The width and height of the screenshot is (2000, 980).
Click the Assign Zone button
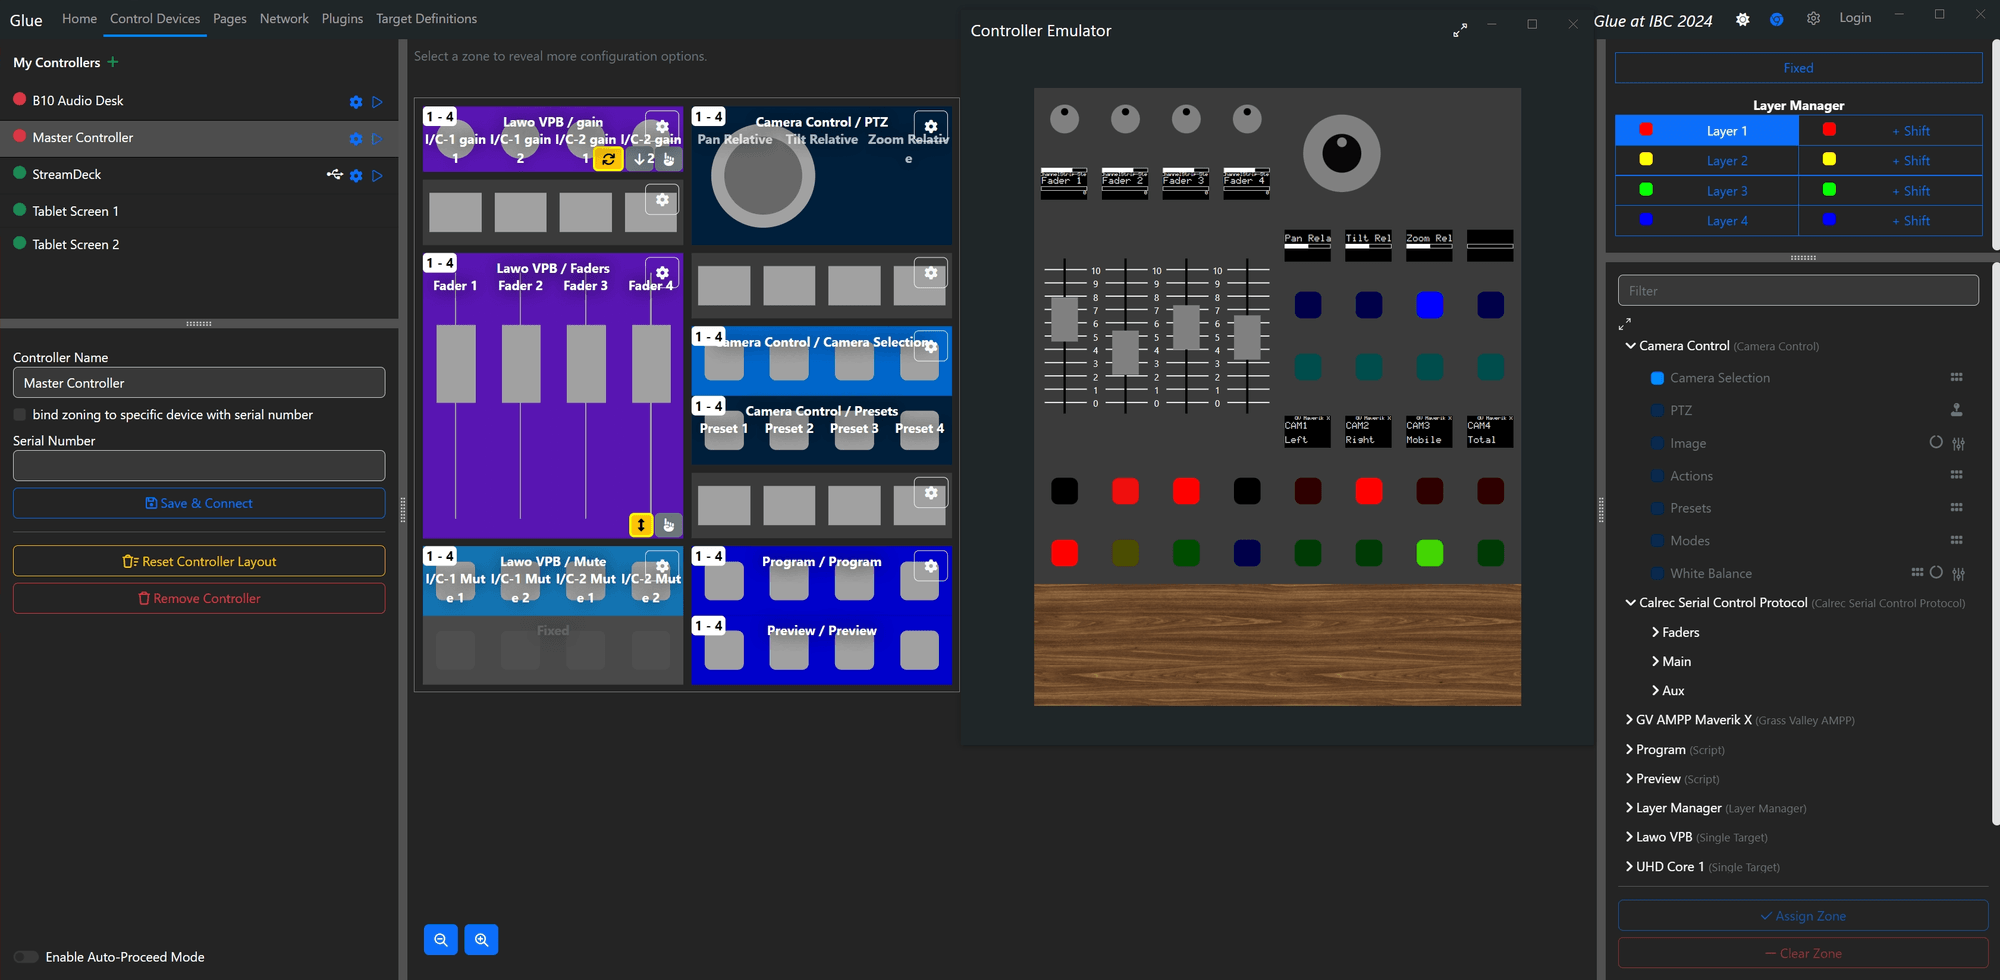pos(1803,915)
